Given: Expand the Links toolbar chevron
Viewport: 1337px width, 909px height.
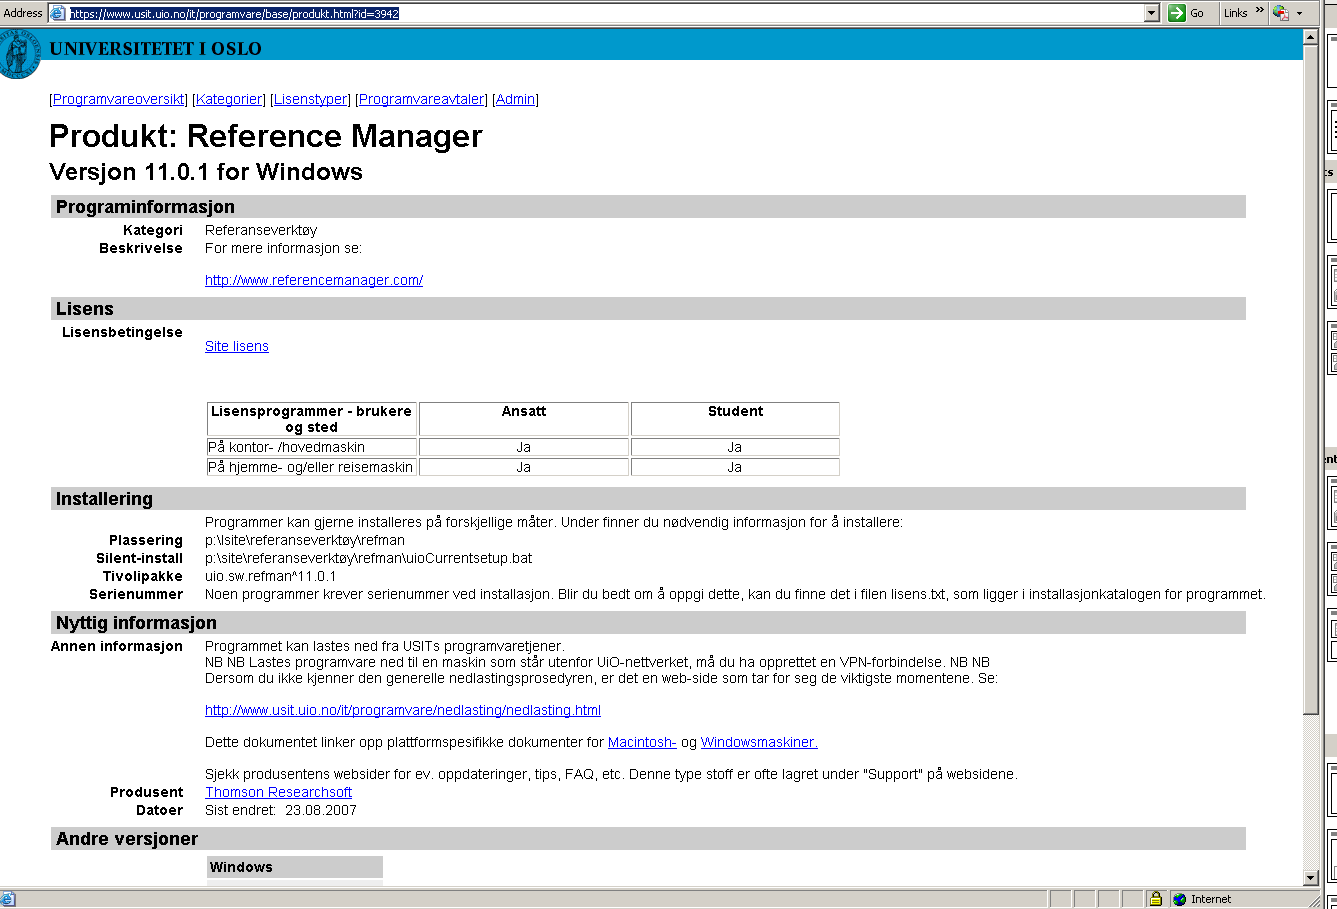Looking at the screenshot, I should (1260, 11).
